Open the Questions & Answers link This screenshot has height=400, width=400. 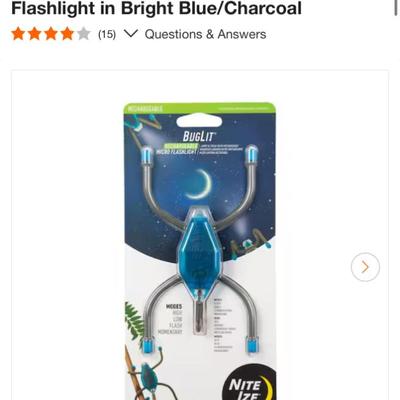point(205,34)
